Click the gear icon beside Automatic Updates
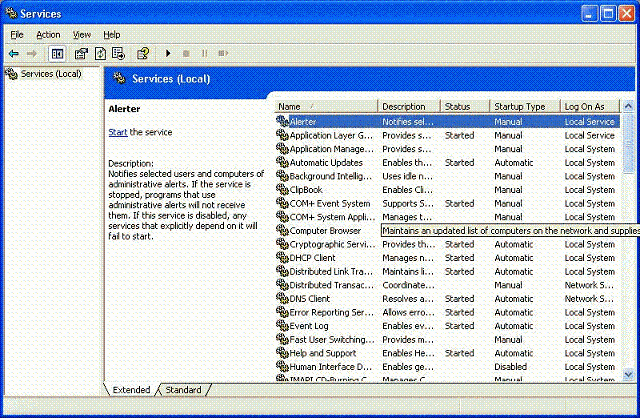Screen dimensions: 640x418 point(282,162)
